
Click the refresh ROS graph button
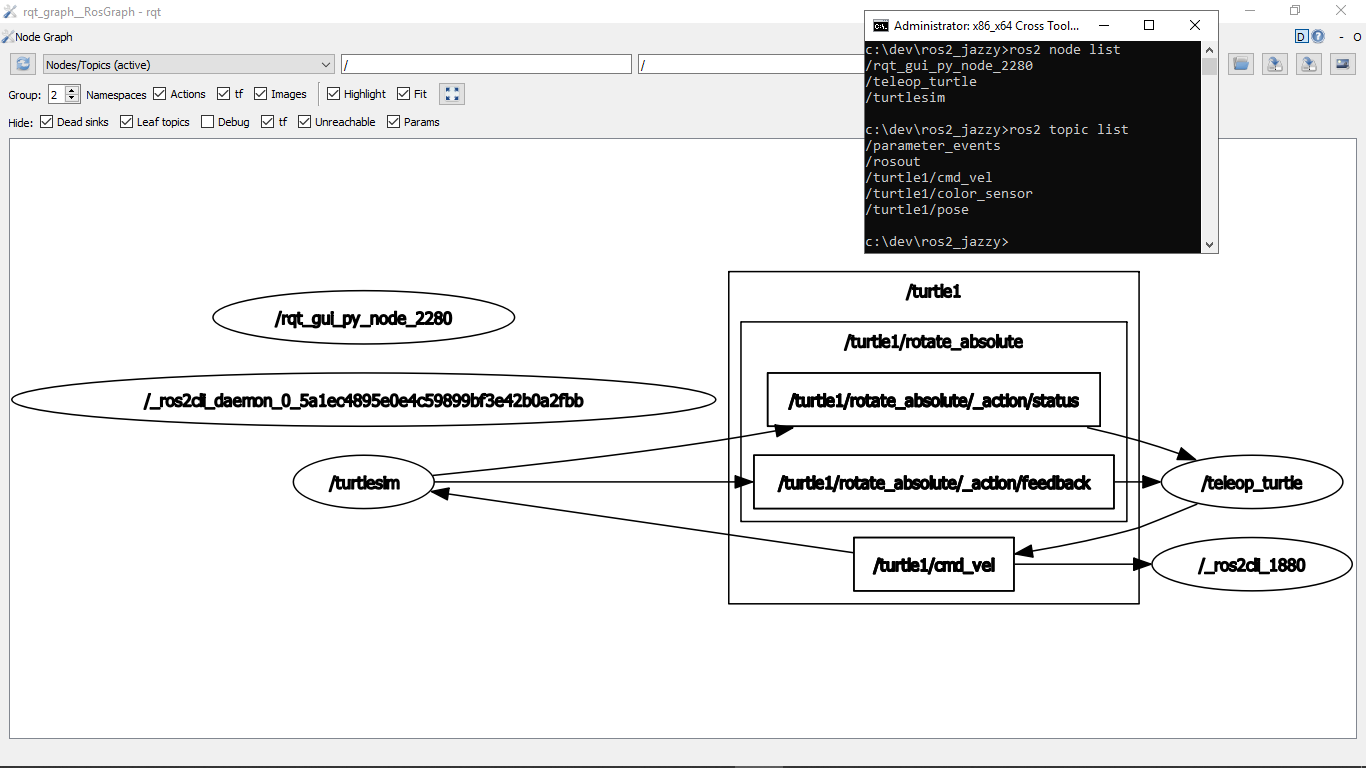(23, 64)
